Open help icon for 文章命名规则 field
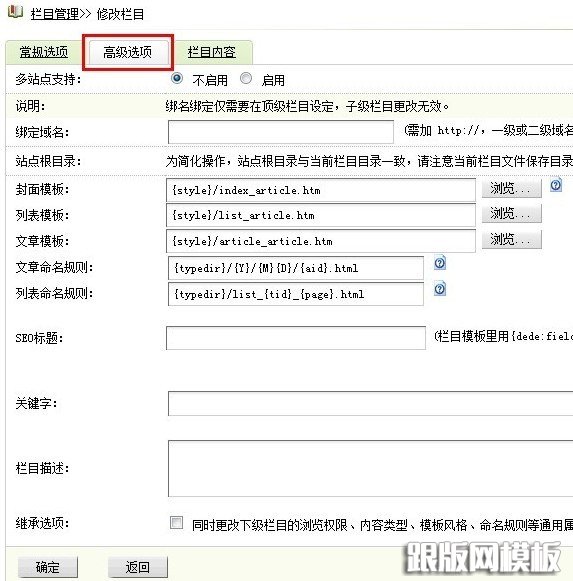This screenshot has width=573, height=581. pos(440,263)
